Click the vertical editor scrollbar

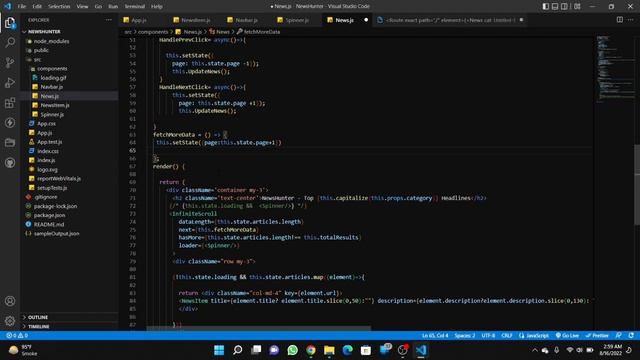point(637,184)
